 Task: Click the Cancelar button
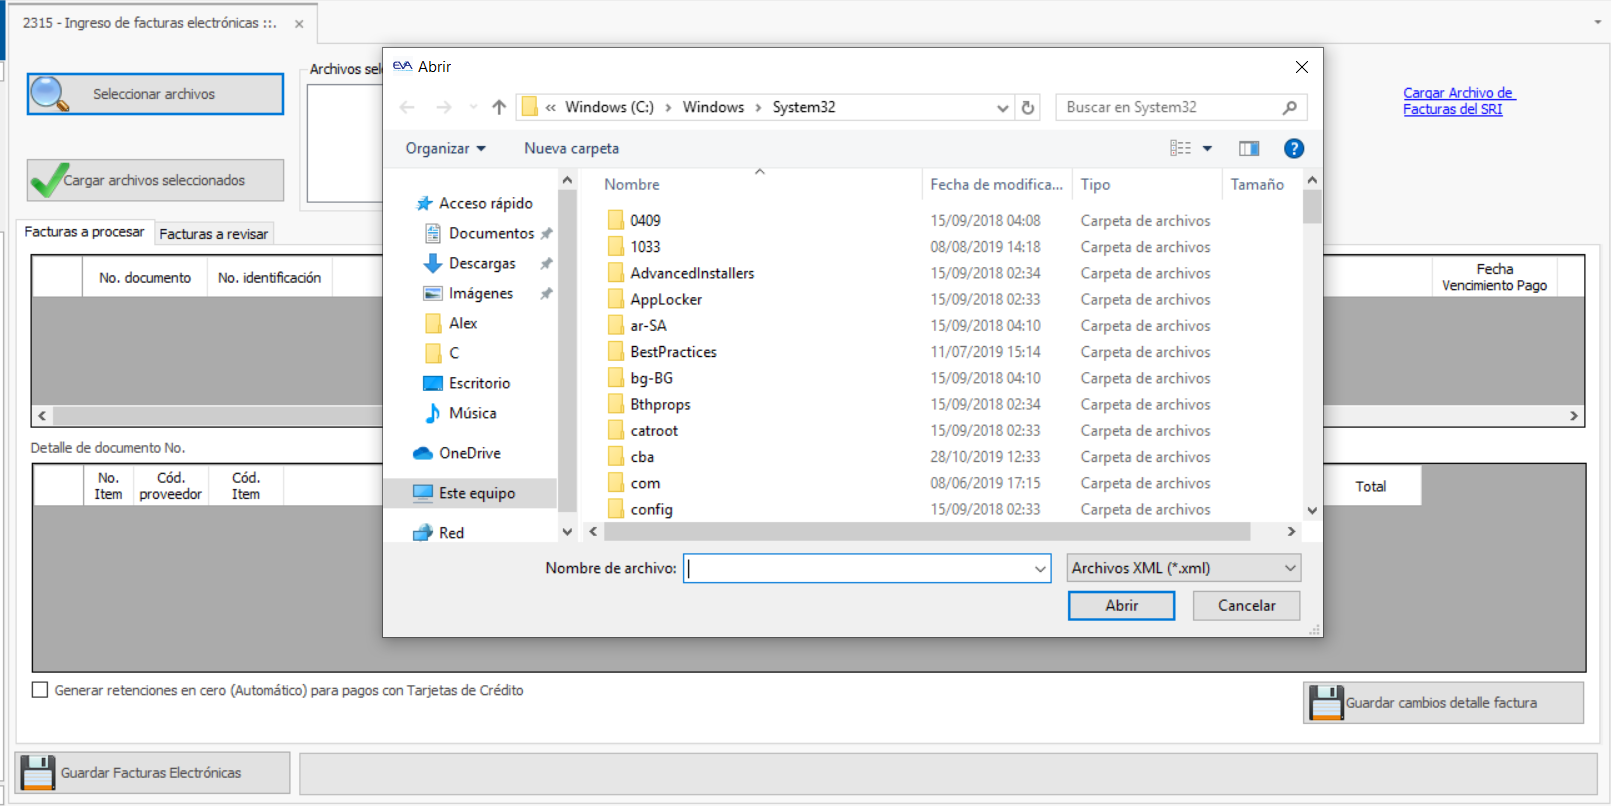pyautogui.click(x=1246, y=606)
